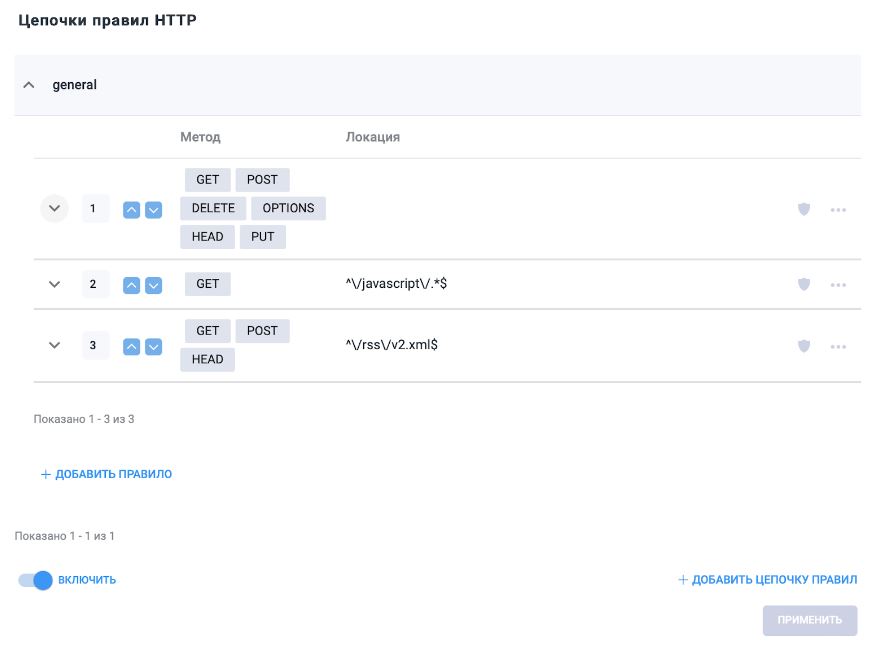Open three-dot menu for rule 2
The height and width of the screenshot is (650, 873).
tap(838, 285)
